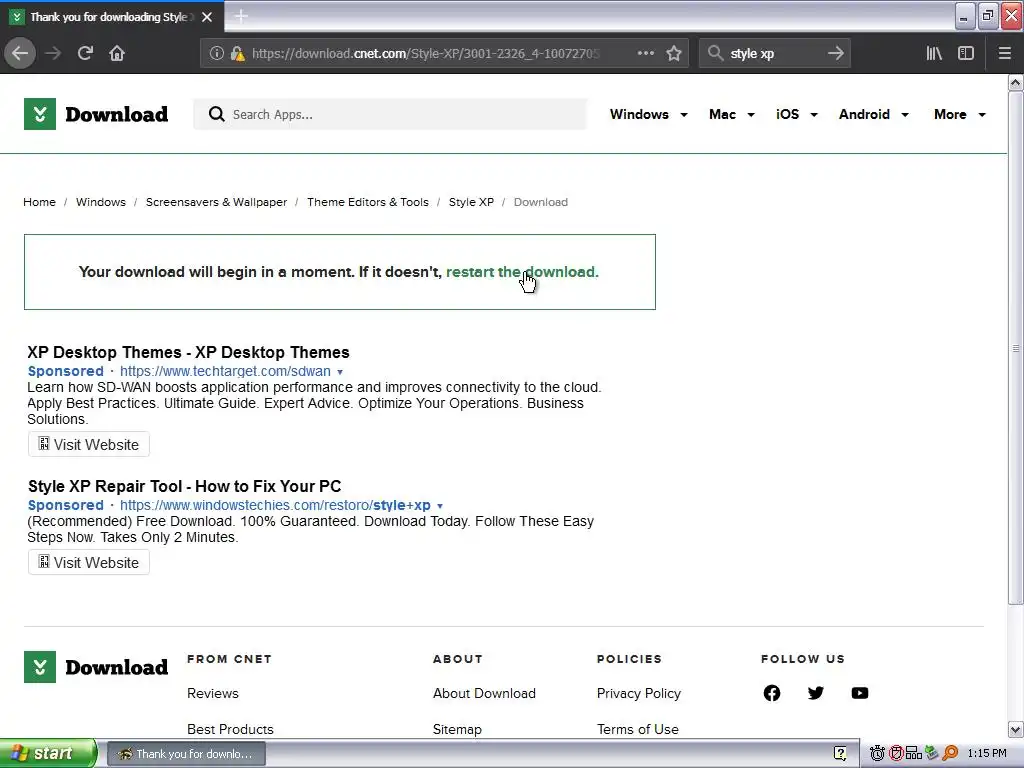The width and height of the screenshot is (1024, 768).
Task: Click the green Download logo in header
Action: coord(96,114)
